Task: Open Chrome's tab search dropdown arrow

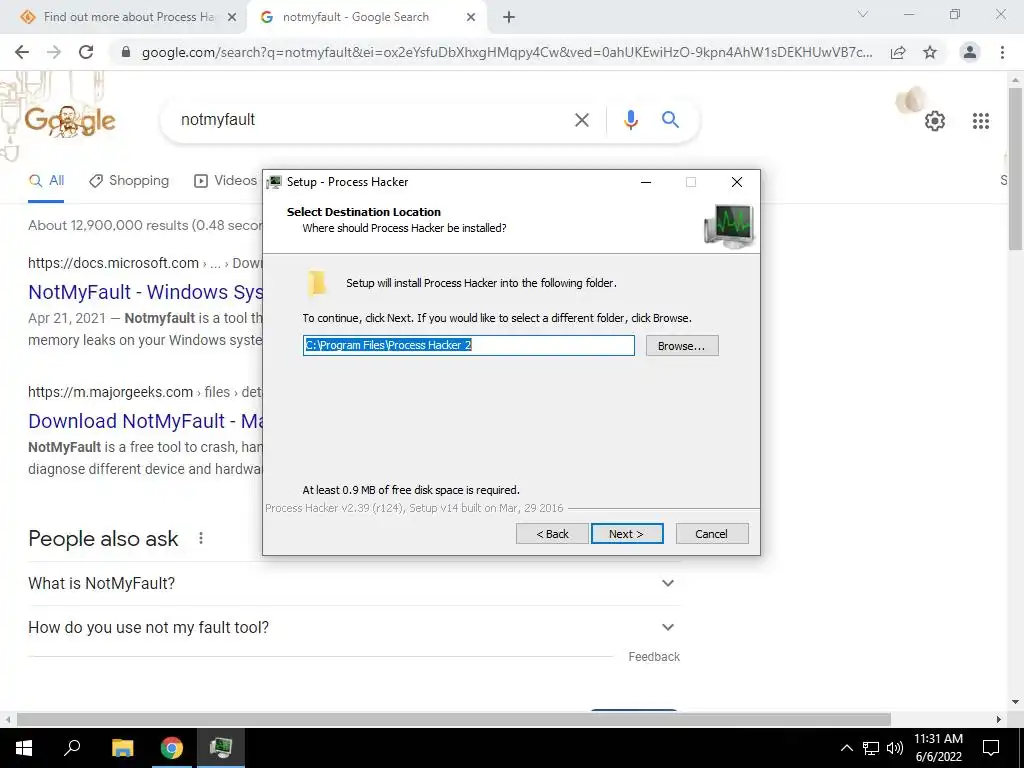Action: point(863,14)
